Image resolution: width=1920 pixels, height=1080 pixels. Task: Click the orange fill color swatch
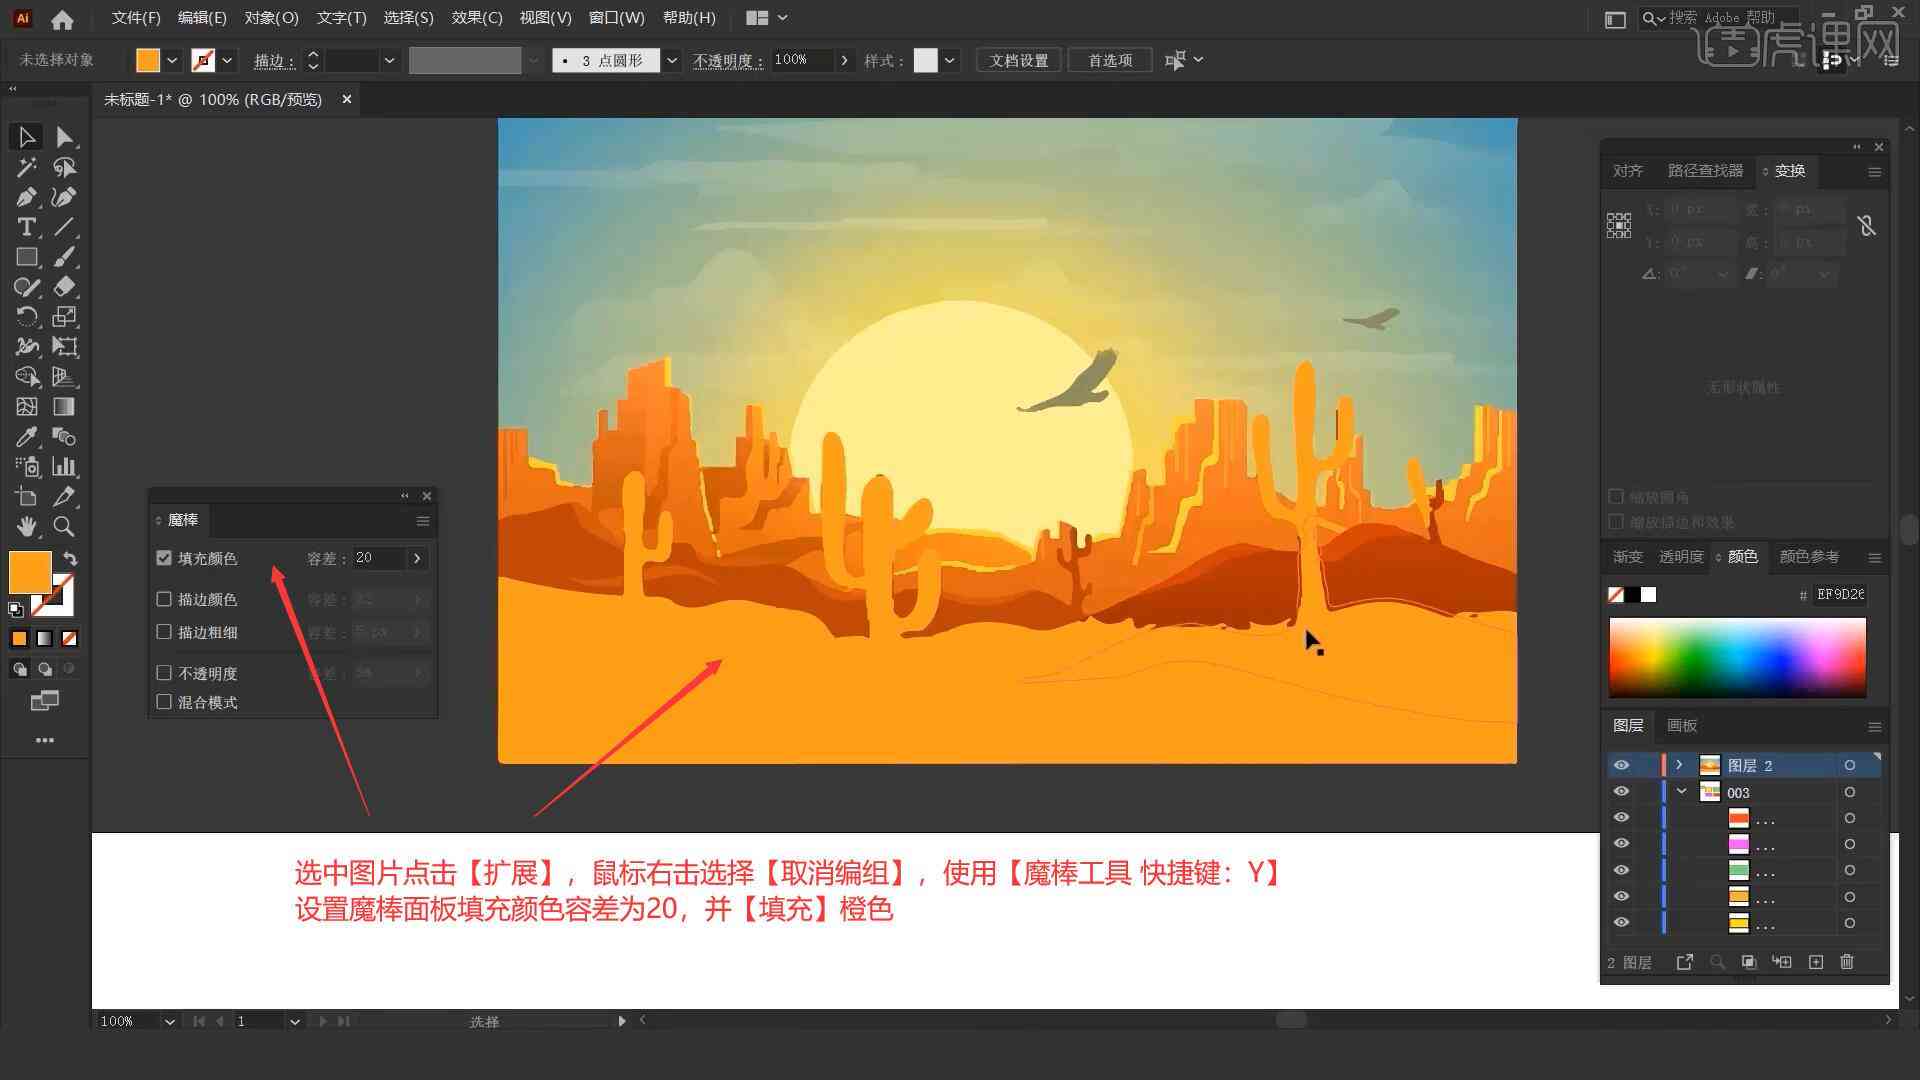(x=29, y=570)
